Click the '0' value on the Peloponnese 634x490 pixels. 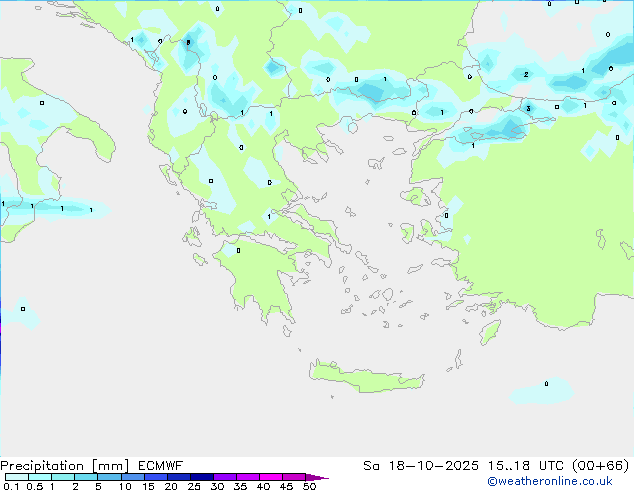tap(239, 251)
